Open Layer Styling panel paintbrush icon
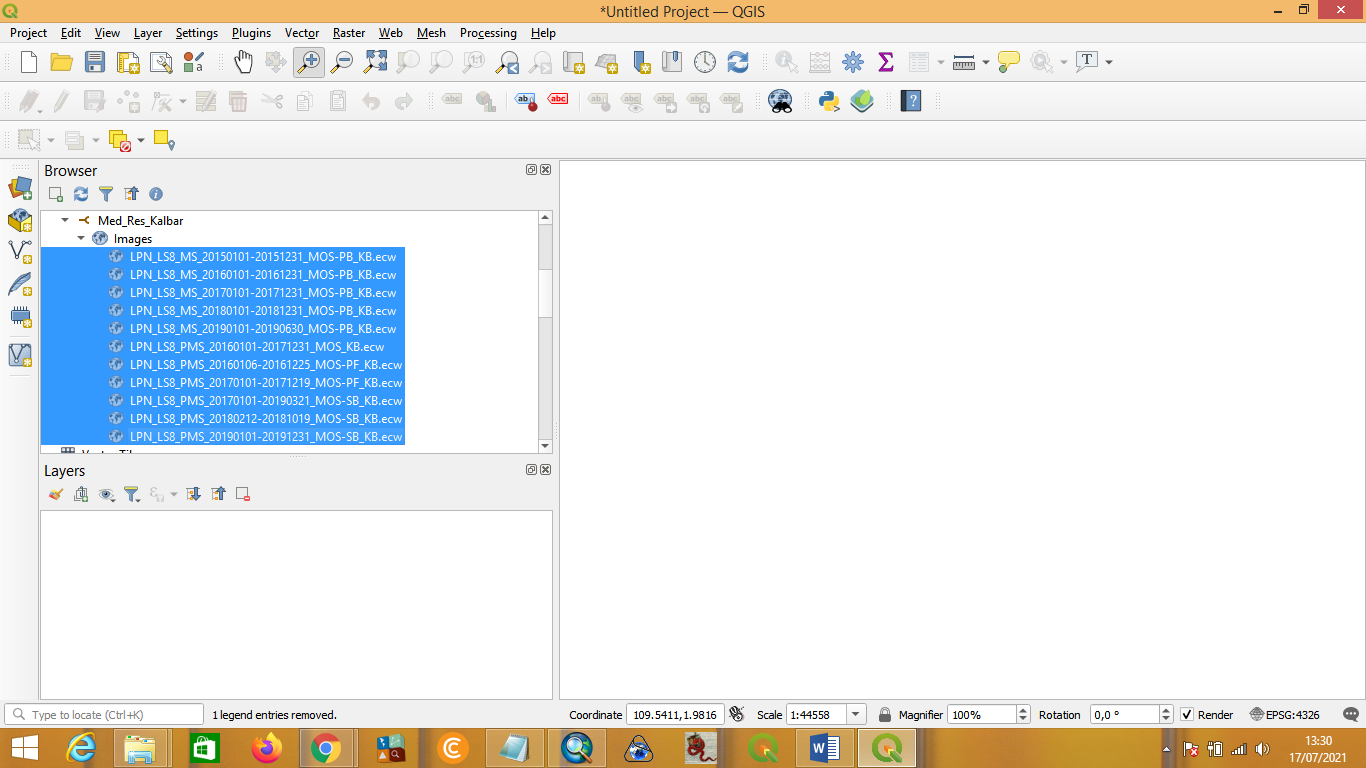Image resolution: width=1366 pixels, height=768 pixels. (x=56, y=494)
